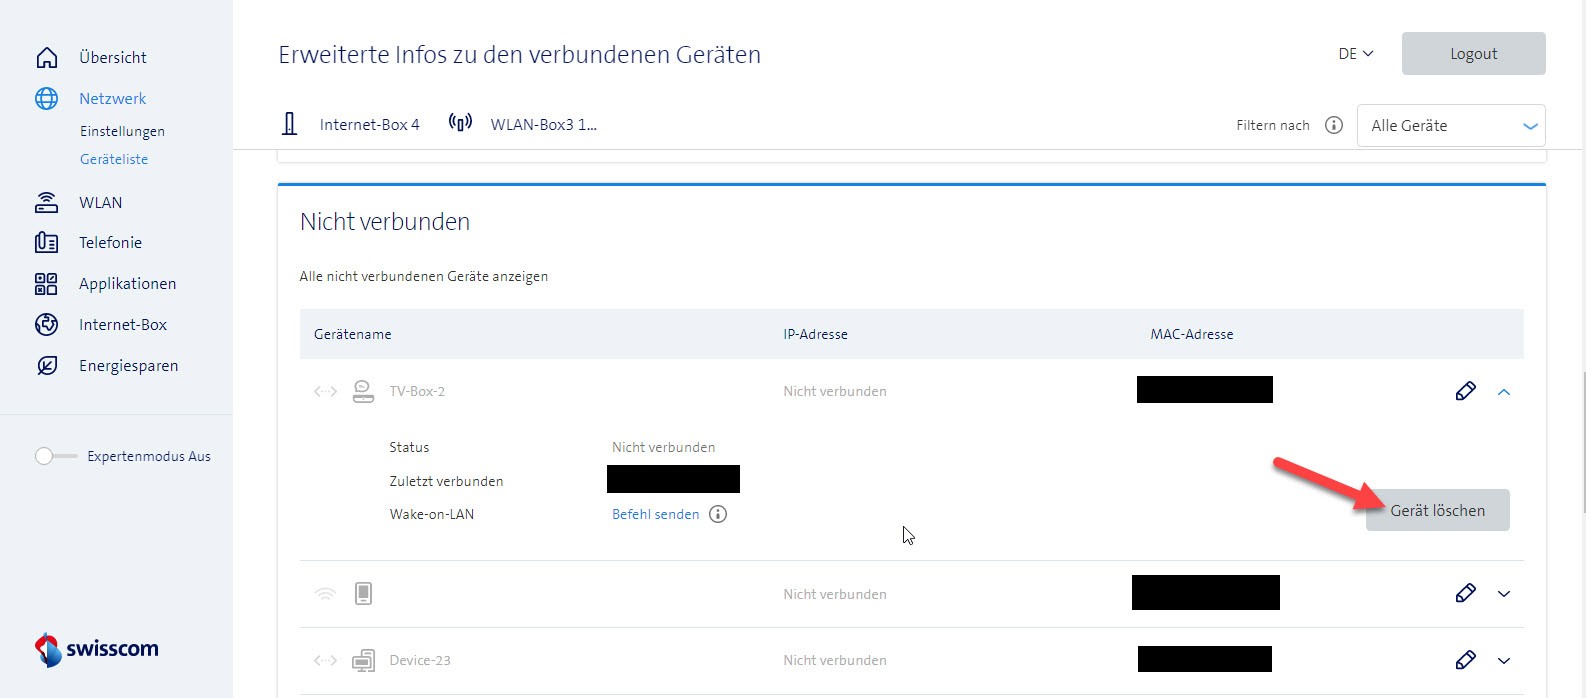Select WLAN-Box3 device tab
The width and height of the screenshot is (1586, 698).
click(x=524, y=125)
